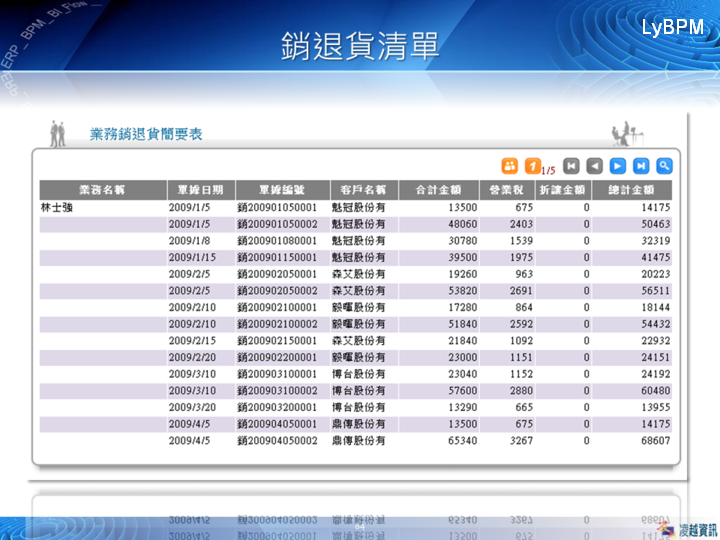The height and width of the screenshot is (540, 720).
Task: Click the orange people group icon
Action: point(509,166)
